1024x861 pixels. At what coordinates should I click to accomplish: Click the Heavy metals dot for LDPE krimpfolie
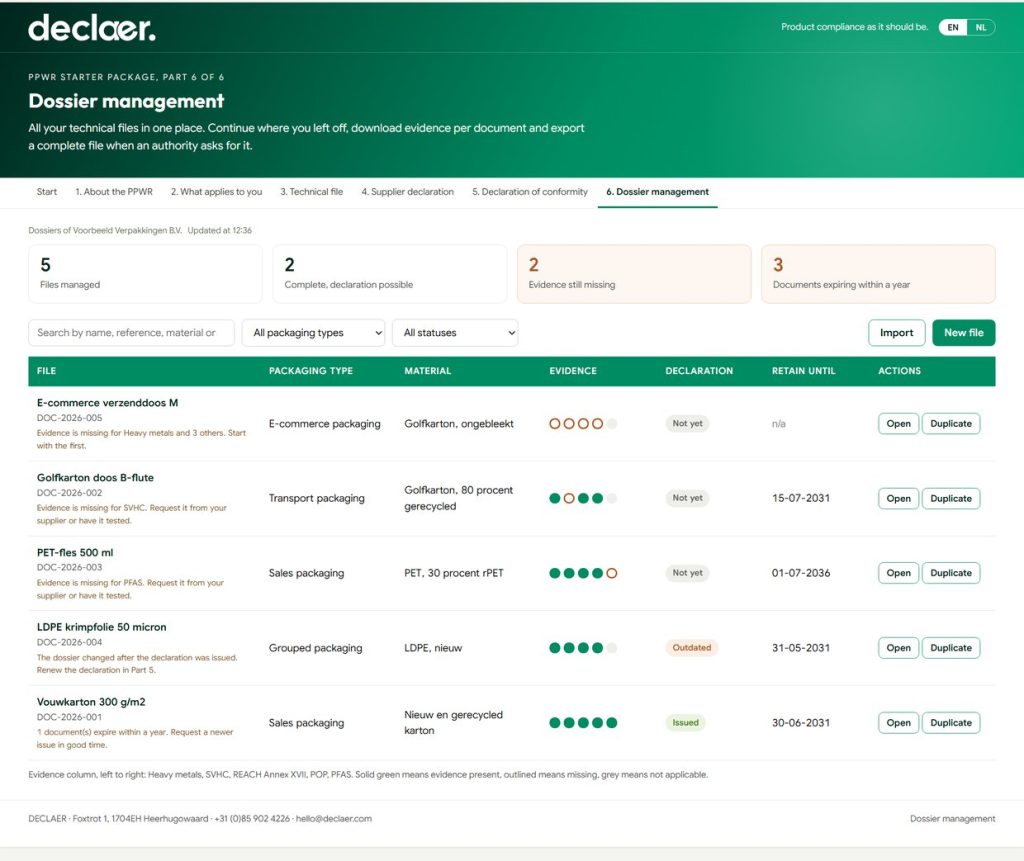tap(554, 648)
